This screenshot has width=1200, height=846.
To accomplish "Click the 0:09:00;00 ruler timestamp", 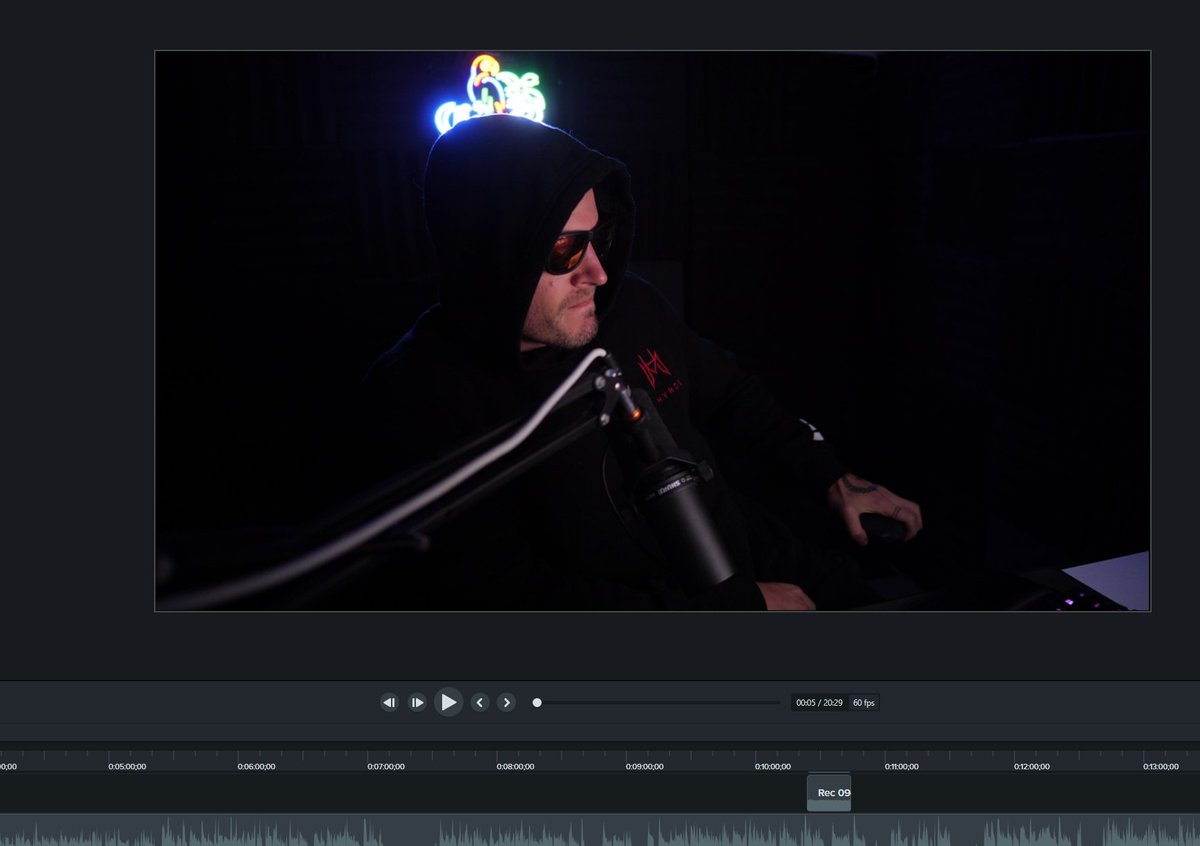I will coord(645,765).
